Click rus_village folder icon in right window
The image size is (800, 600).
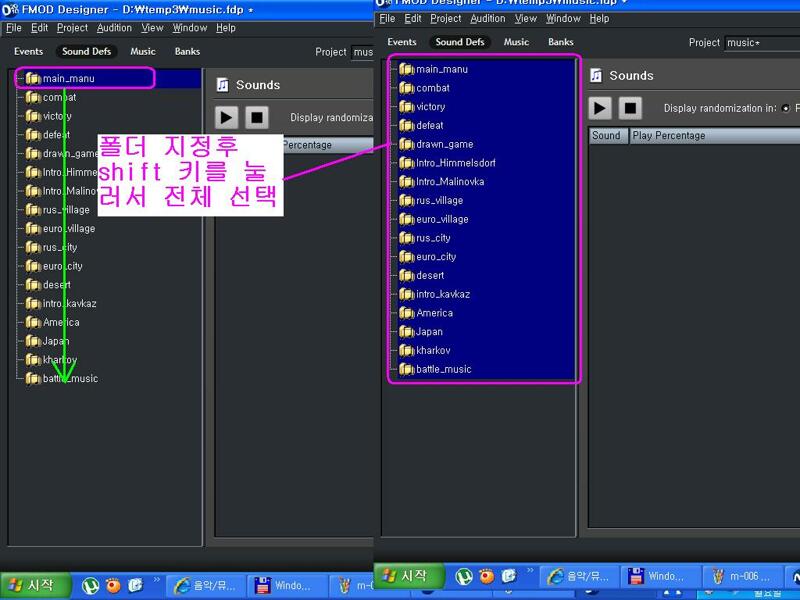pos(407,200)
